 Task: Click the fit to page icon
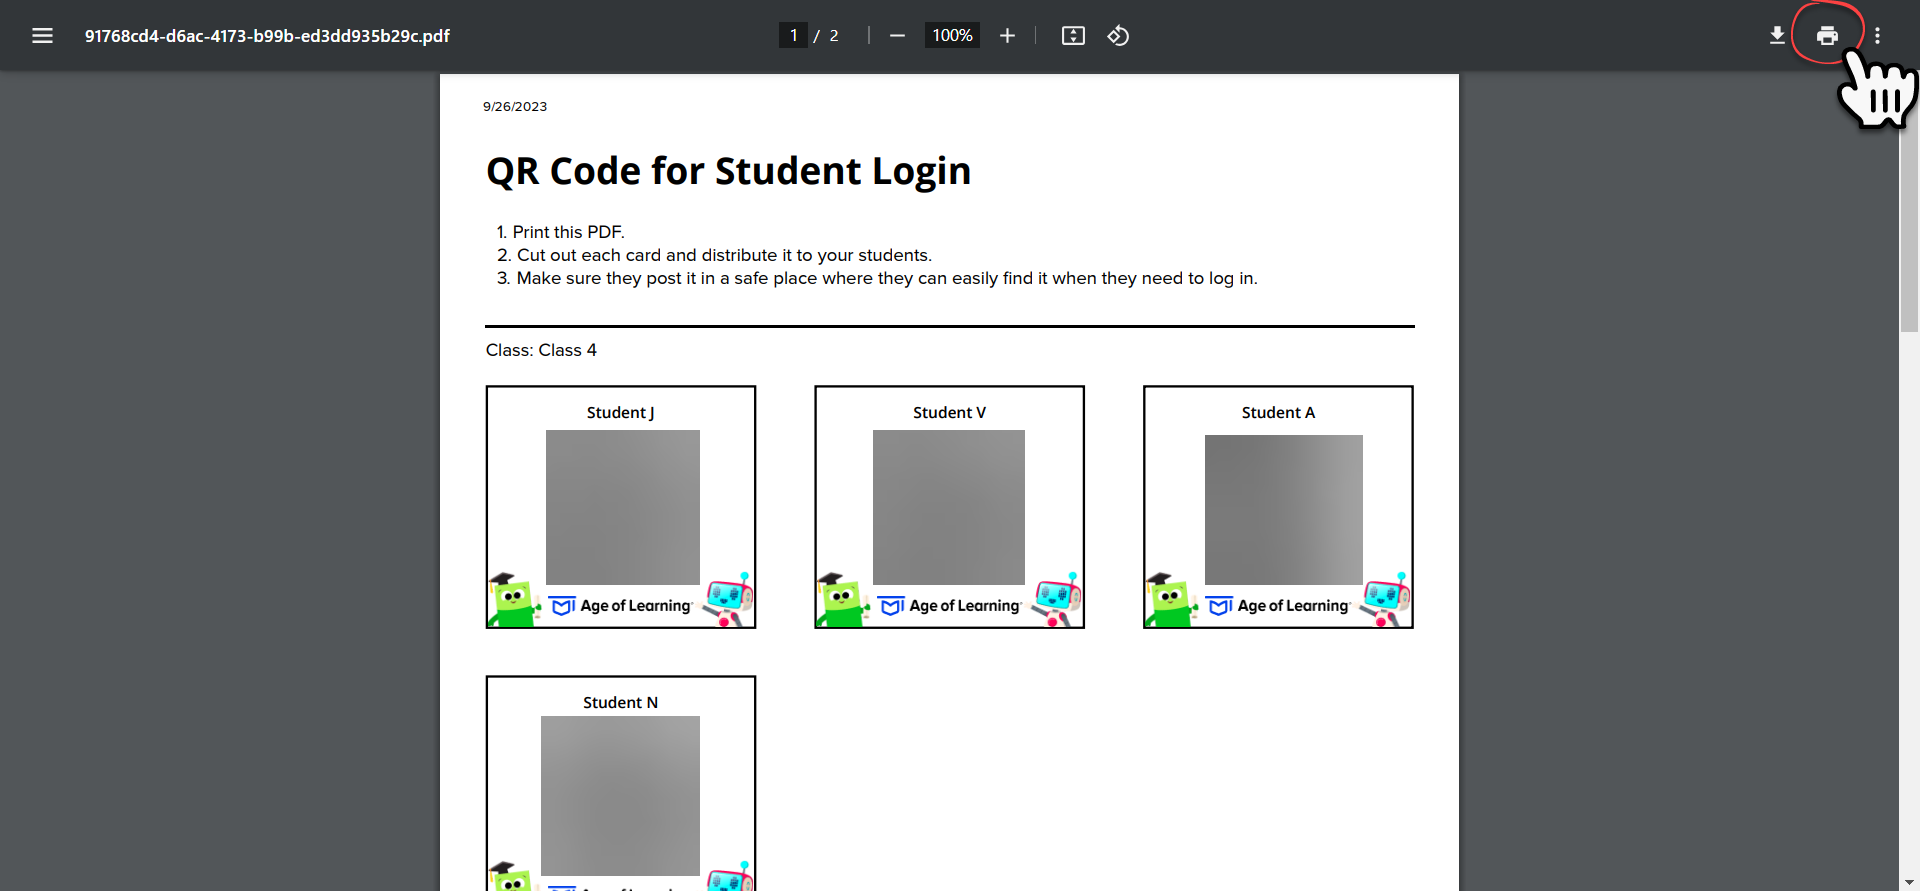point(1073,36)
